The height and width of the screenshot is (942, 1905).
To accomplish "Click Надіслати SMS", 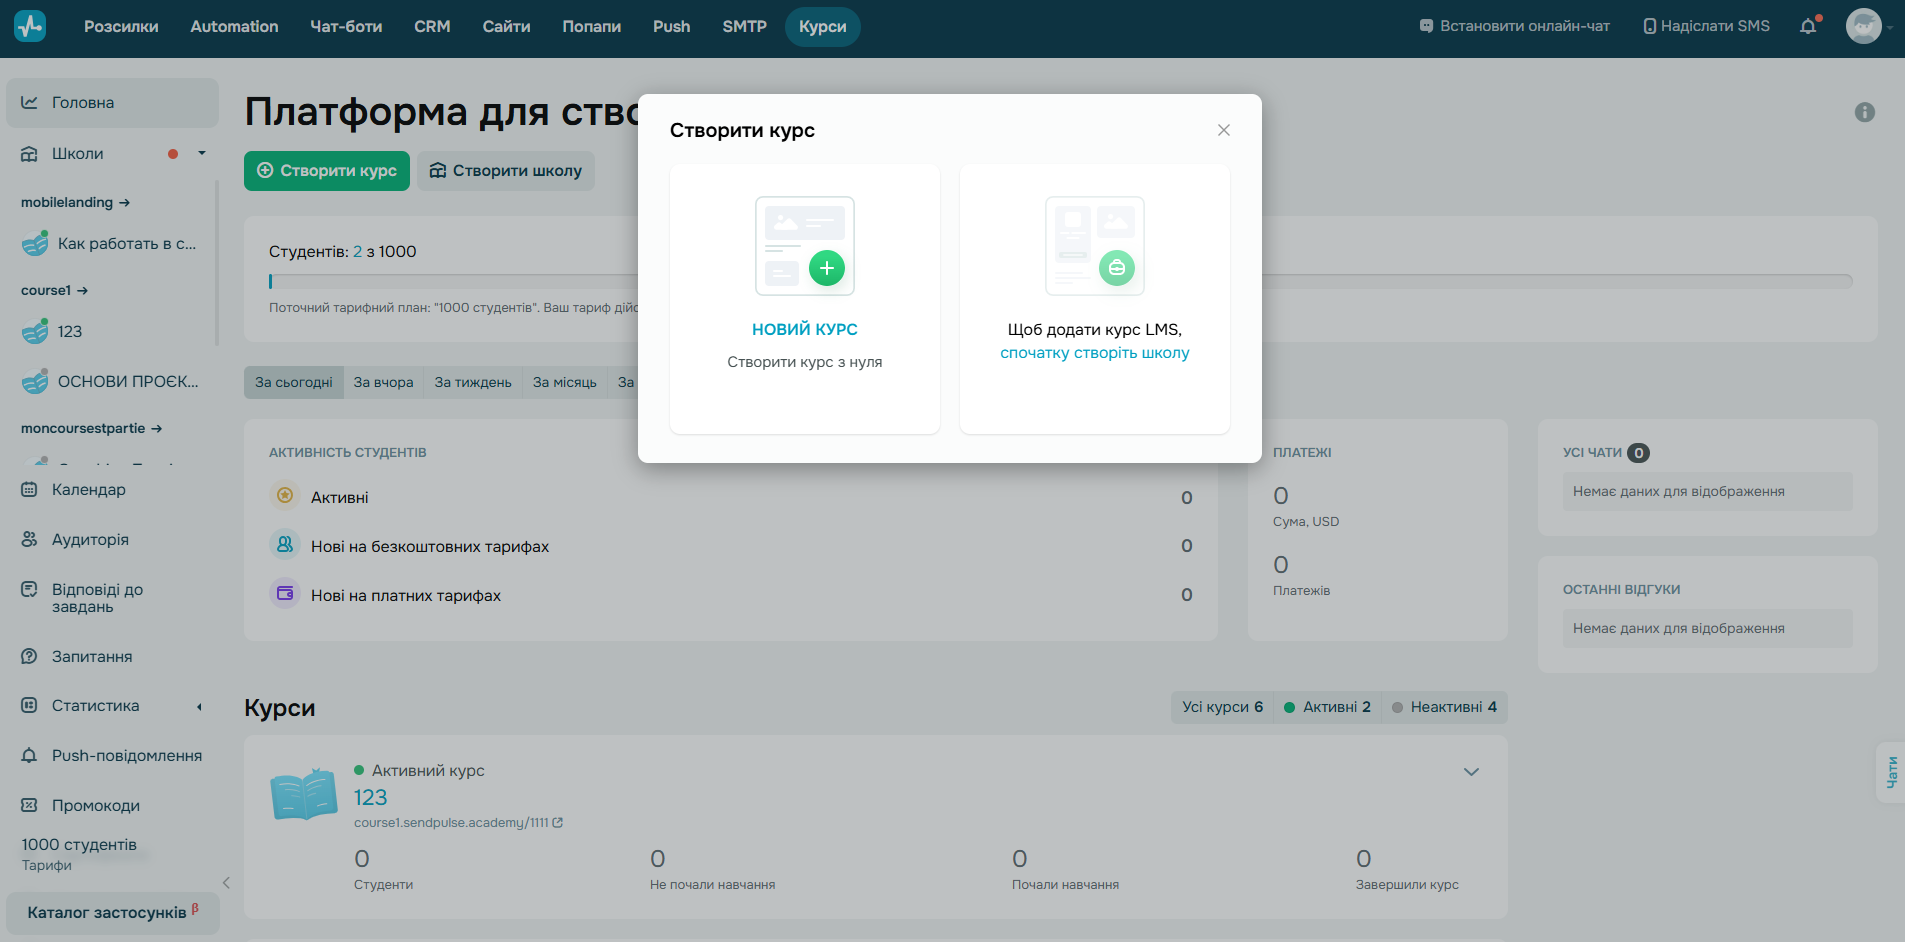I will 1707,26.
